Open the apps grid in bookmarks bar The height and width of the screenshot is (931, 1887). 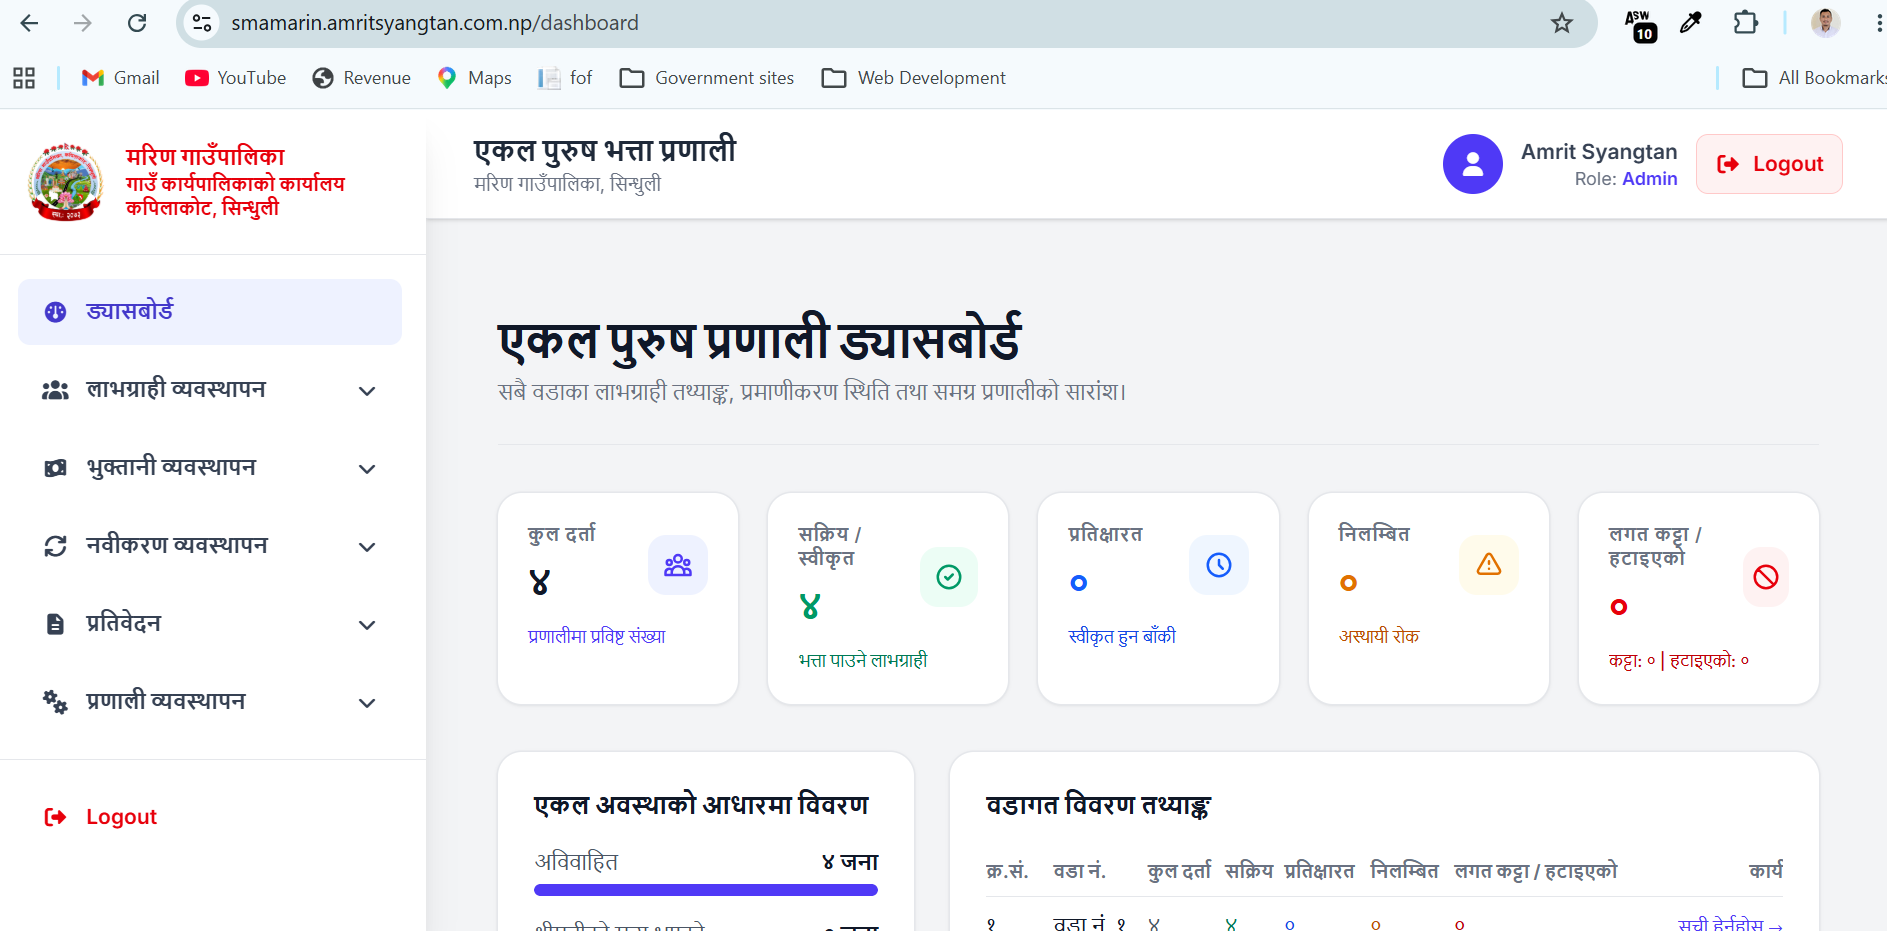[x=24, y=78]
